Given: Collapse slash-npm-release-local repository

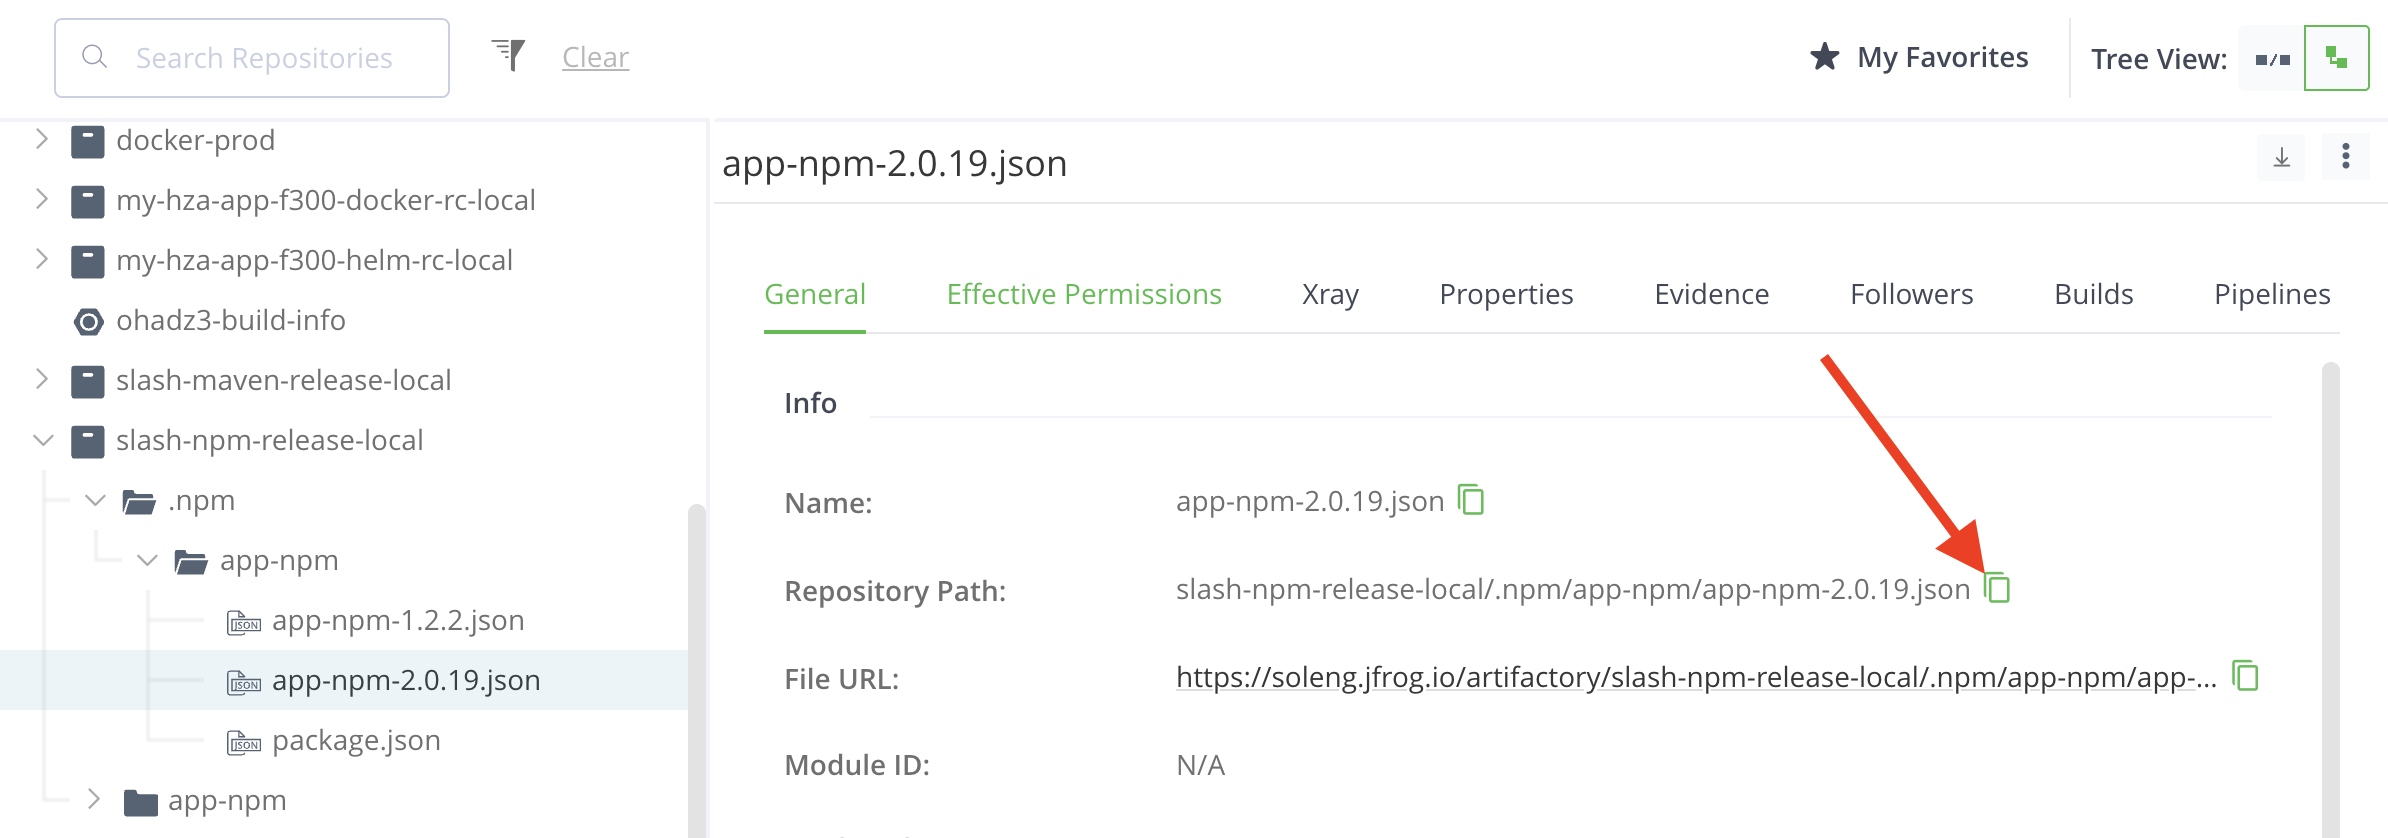Looking at the screenshot, I should click(x=43, y=440).
